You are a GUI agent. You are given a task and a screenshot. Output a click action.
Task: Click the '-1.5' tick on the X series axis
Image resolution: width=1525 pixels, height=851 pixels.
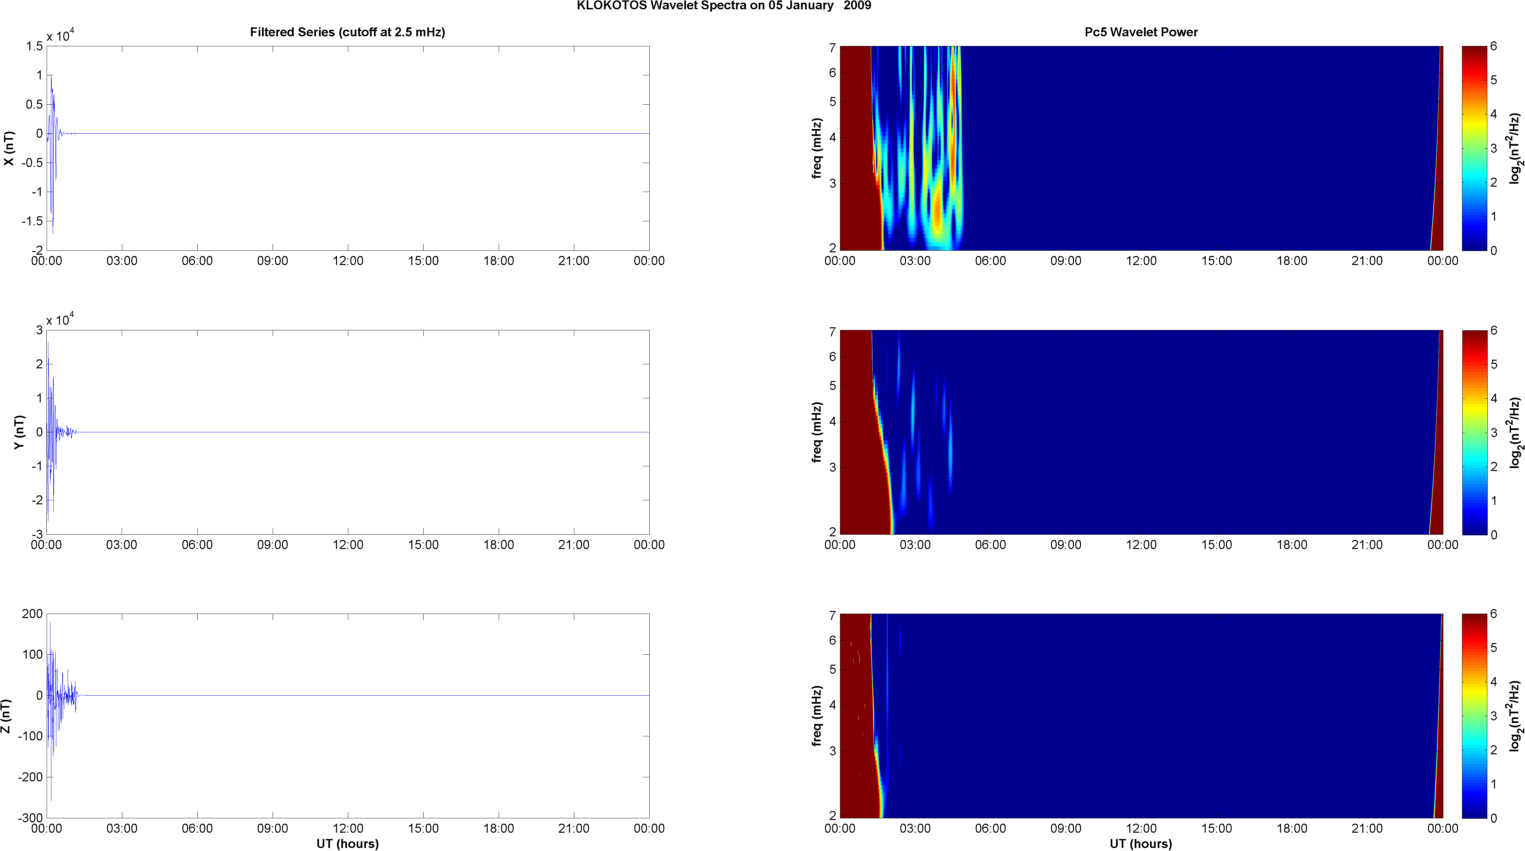pyautogui.click(x=30, y=221)
